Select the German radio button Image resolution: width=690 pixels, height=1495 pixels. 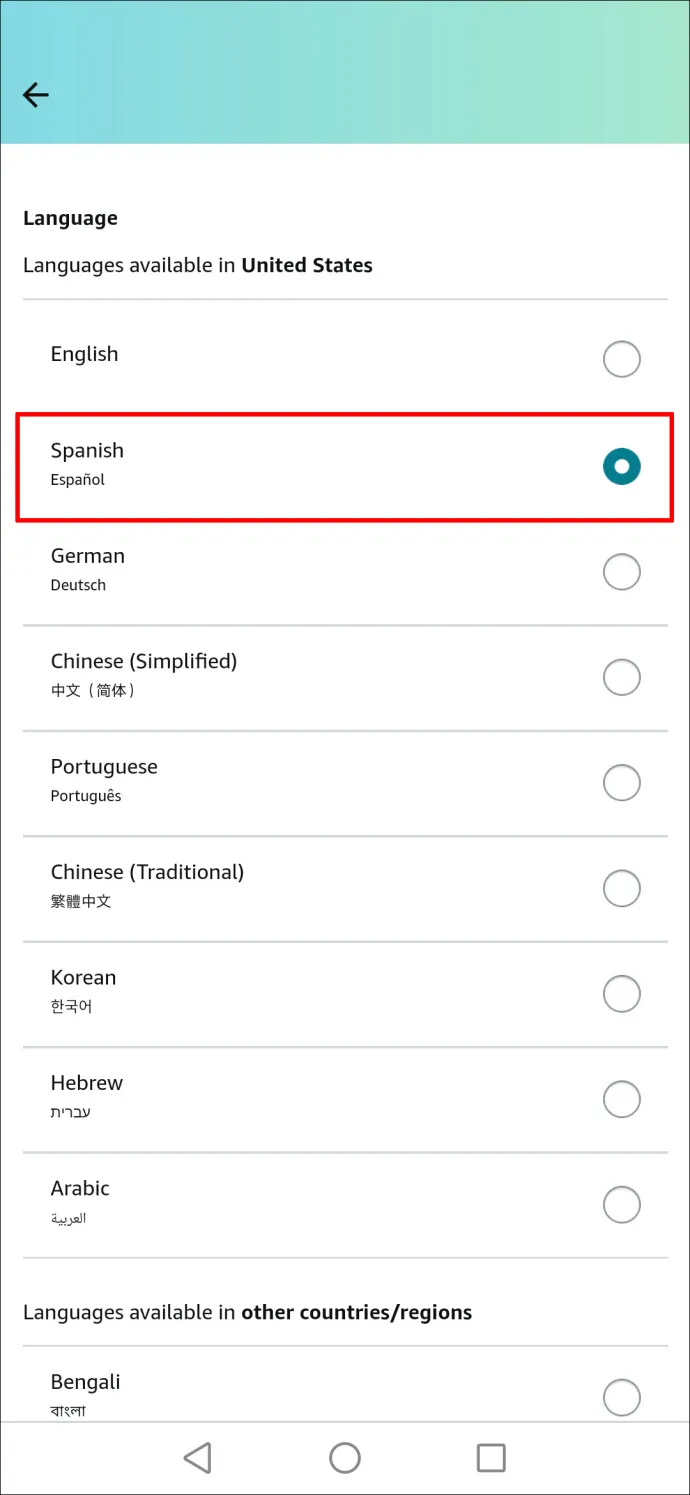[621, 572]
